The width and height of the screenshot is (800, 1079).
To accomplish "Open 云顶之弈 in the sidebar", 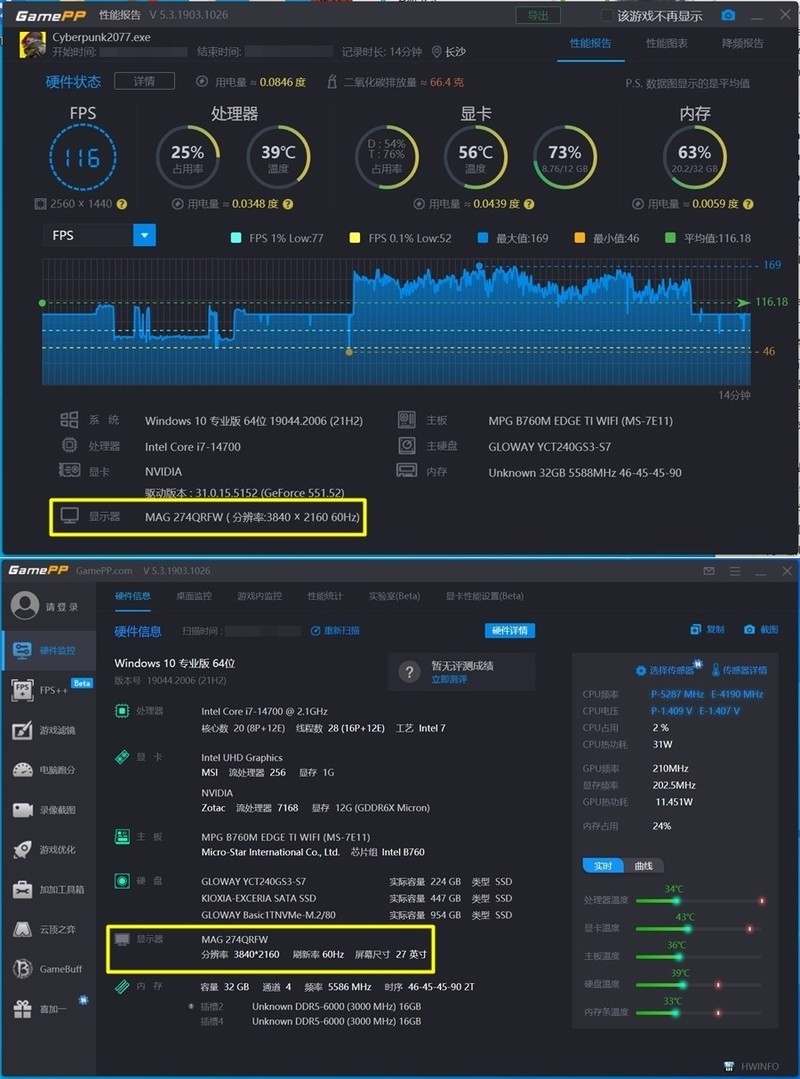I will pyautogui.click(x=48, y=930).
